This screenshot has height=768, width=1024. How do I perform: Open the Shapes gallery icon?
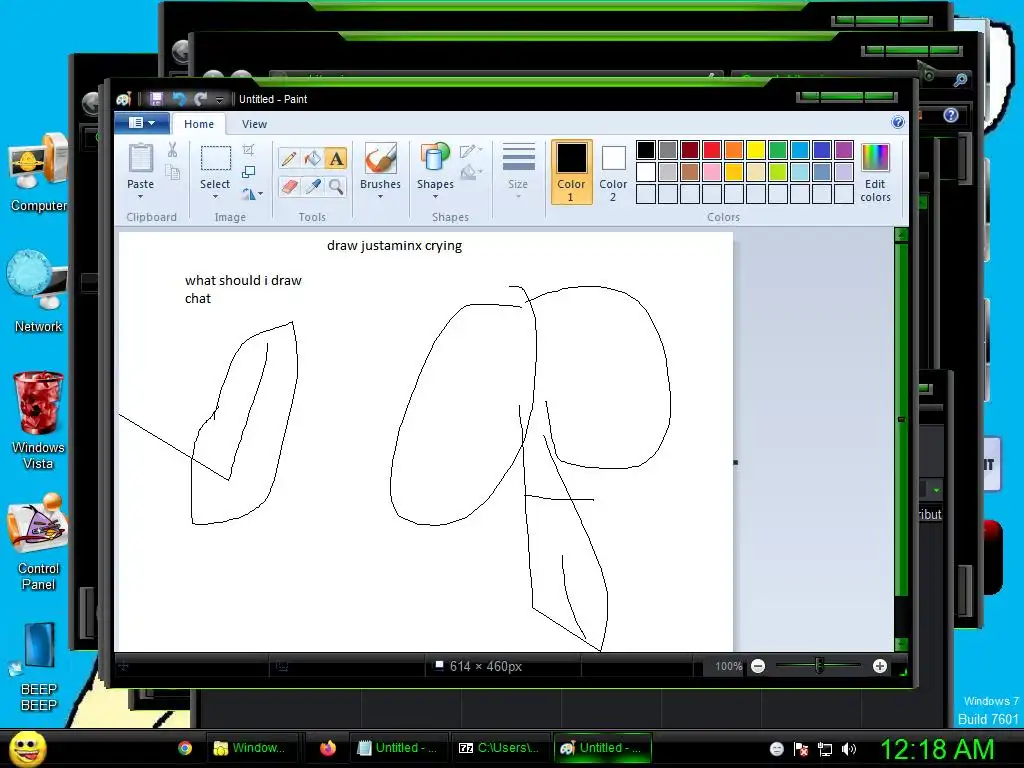pyautogui.click(x=435, y=159)
